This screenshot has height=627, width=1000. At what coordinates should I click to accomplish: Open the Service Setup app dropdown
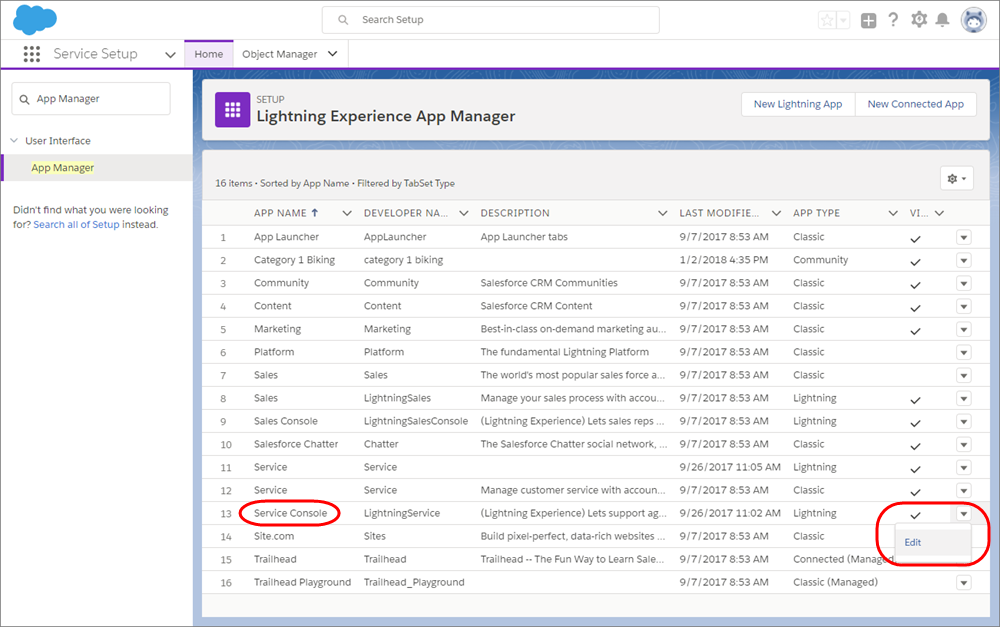click(x=170, y=55)
